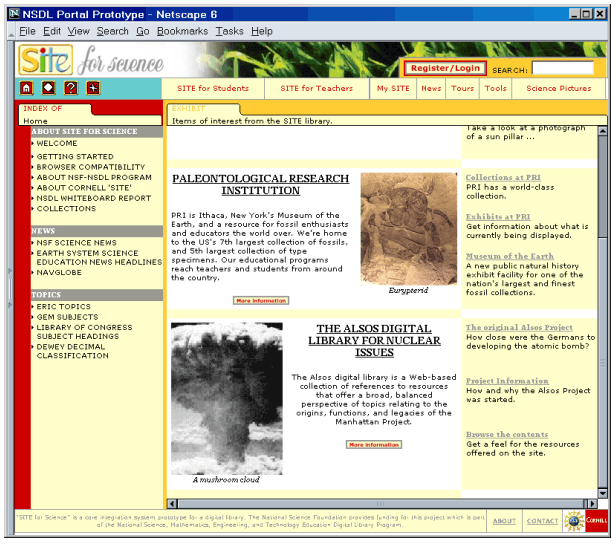Click horizontal scrollbar left arrow
This screenshot has height=544, width=616.
(x=172, y=504)
